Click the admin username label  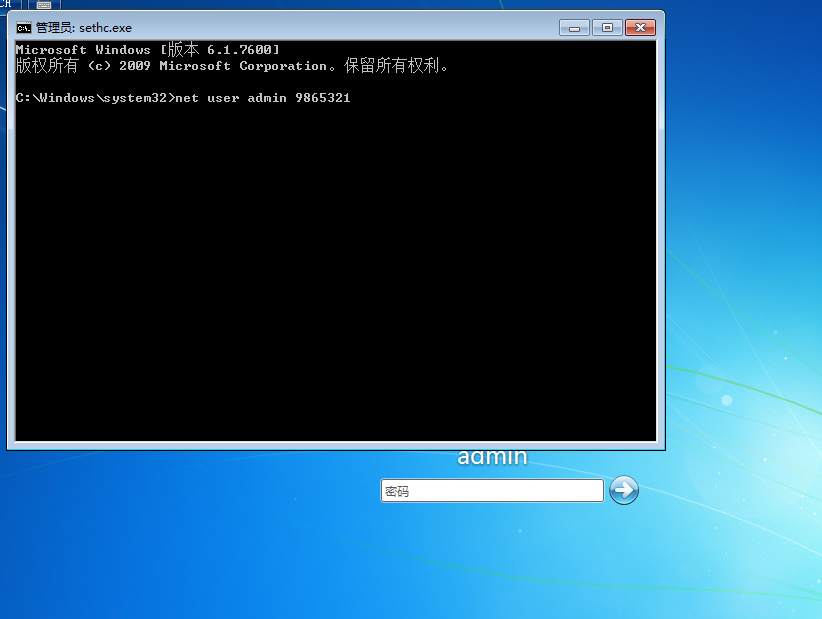pos(492,457)
